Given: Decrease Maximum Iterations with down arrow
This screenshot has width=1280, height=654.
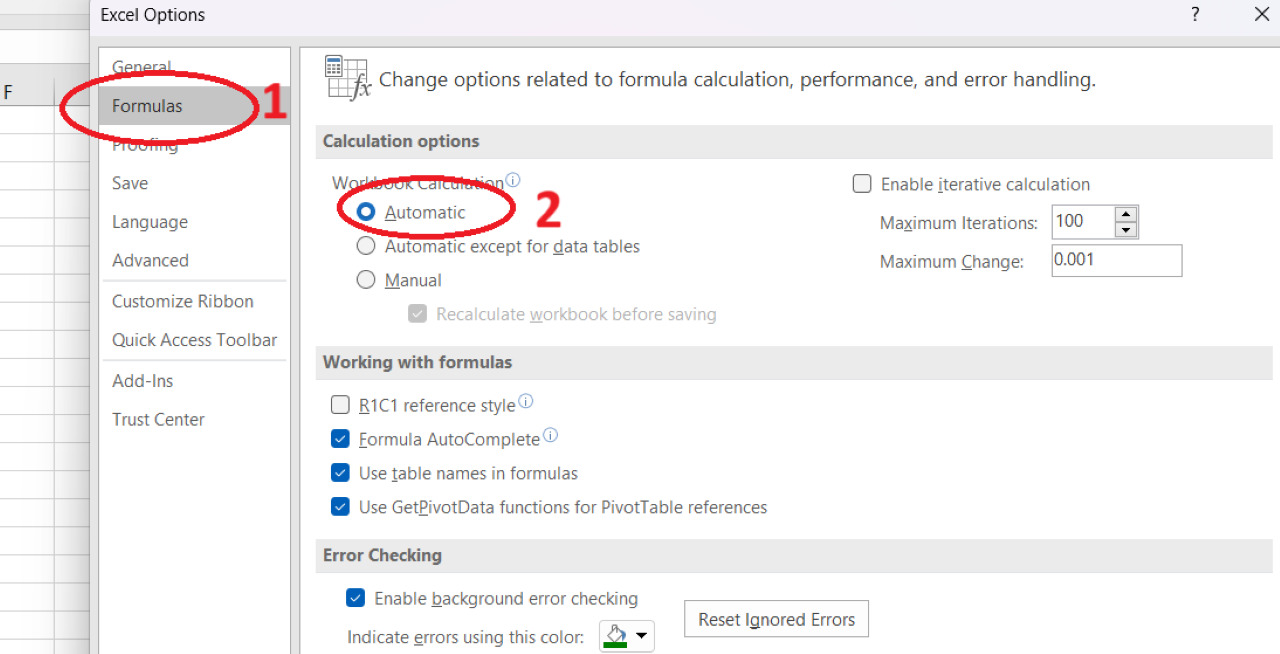Looking at the screenshot, I should [1127, 230].
